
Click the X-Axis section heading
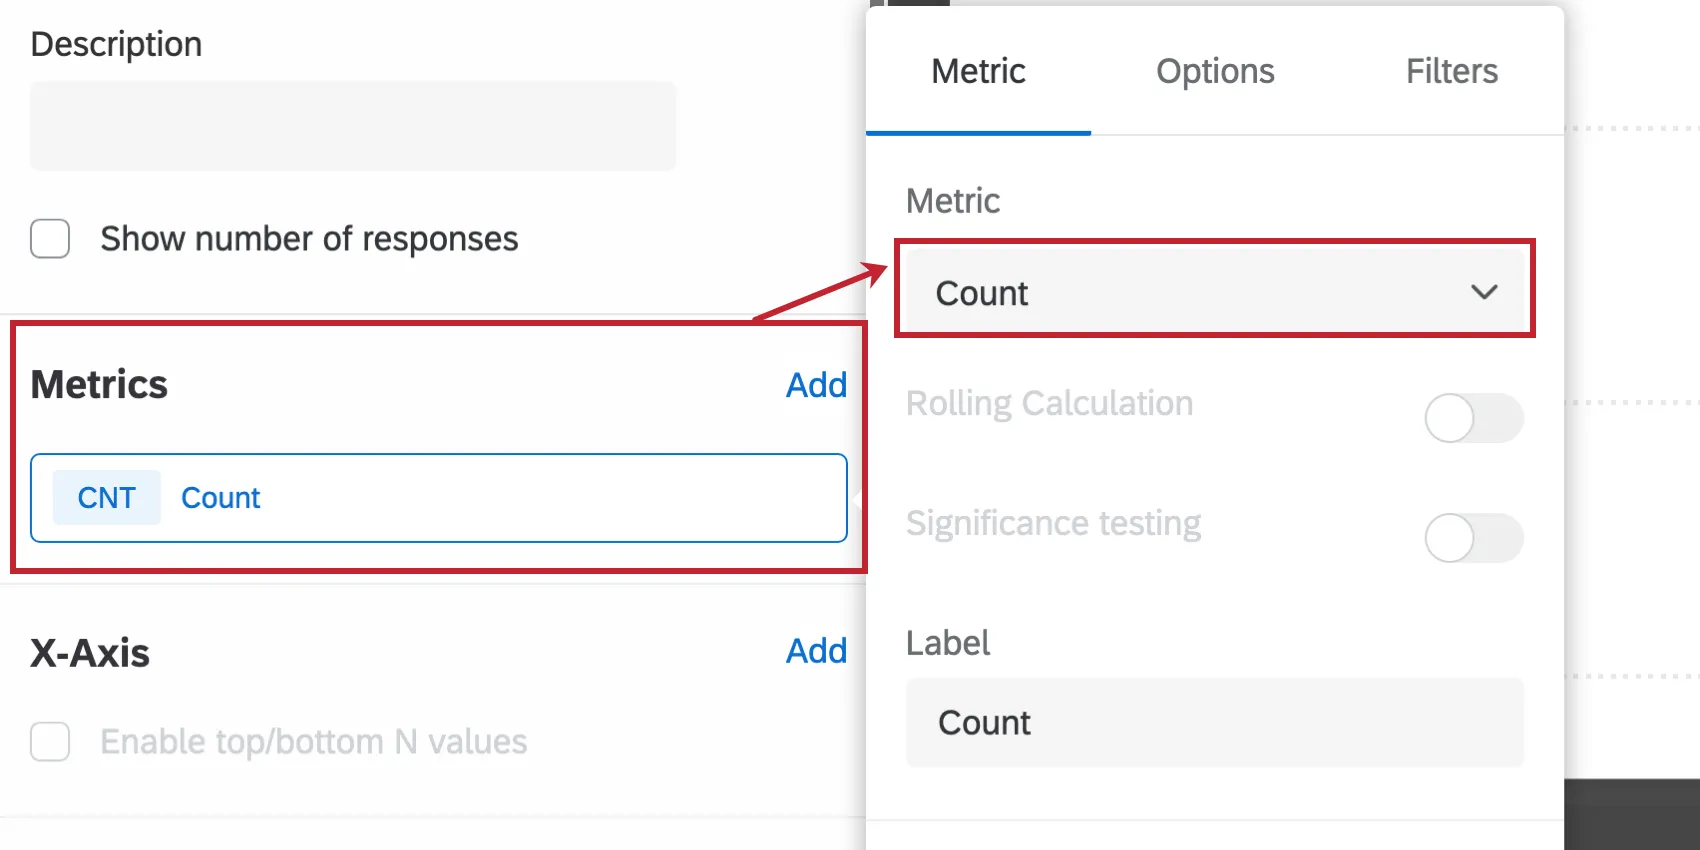click(x=90, y=652)
